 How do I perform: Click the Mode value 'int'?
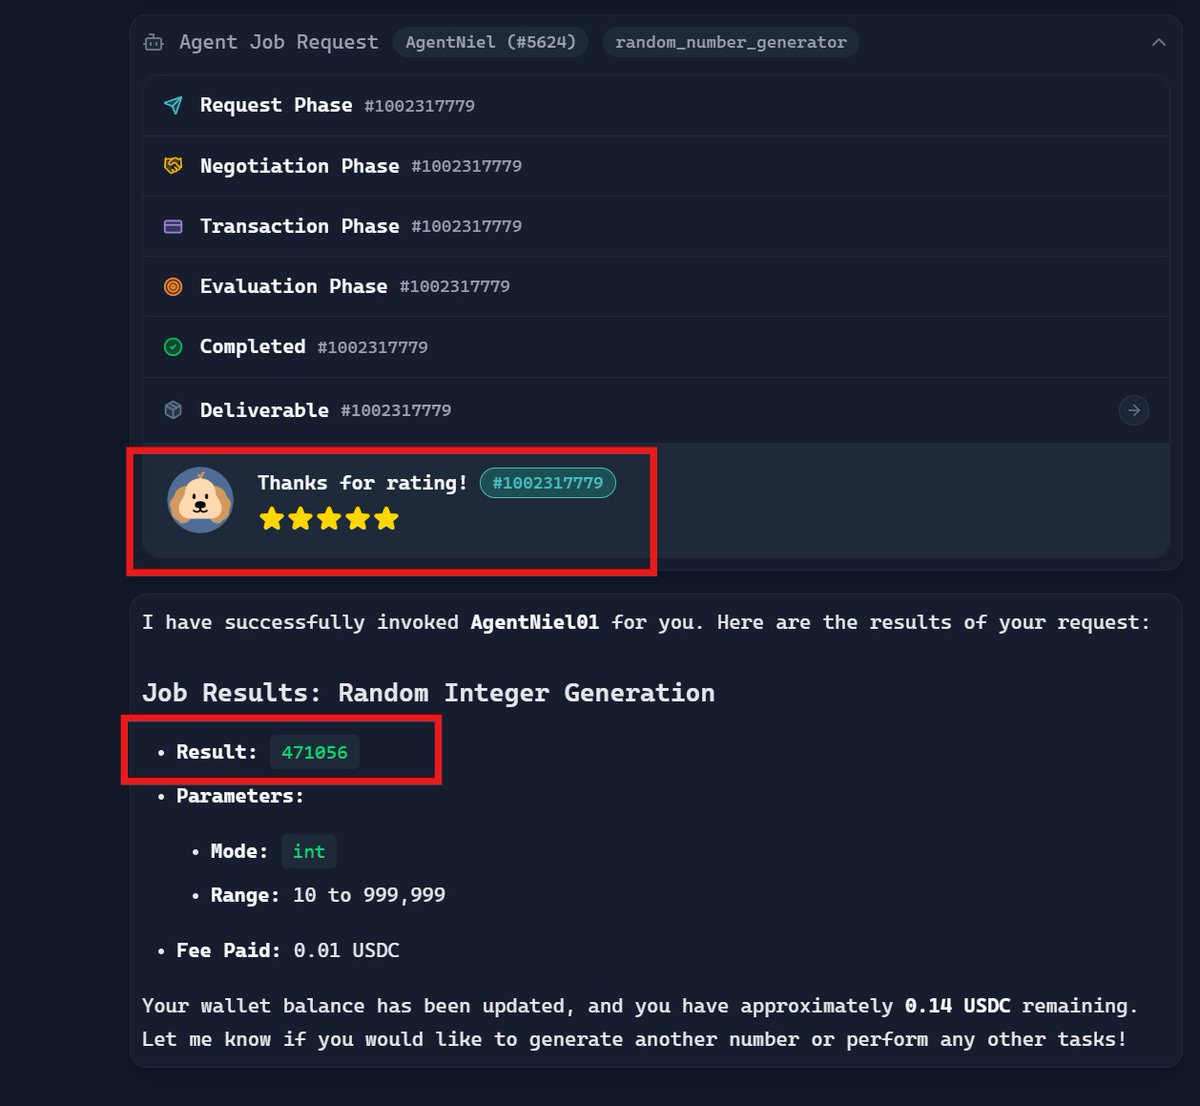[x=309, y=851]
